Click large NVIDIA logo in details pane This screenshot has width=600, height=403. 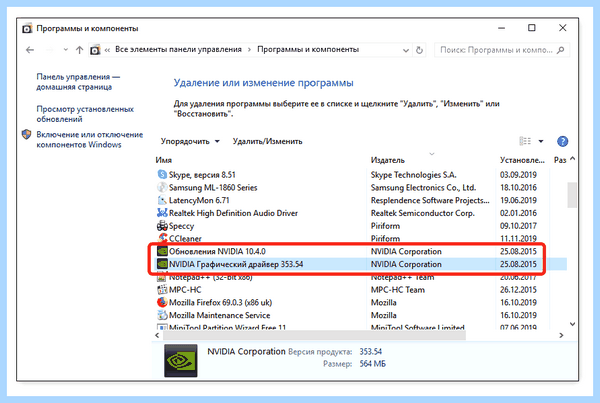pos(181,360)
